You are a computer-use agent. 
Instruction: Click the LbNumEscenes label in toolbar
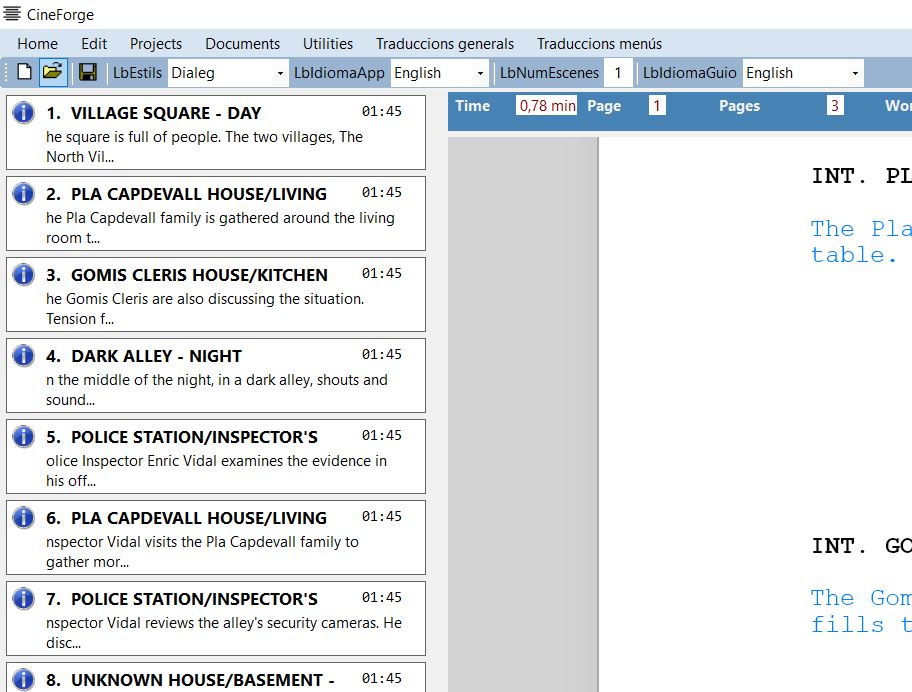(549, 73)
